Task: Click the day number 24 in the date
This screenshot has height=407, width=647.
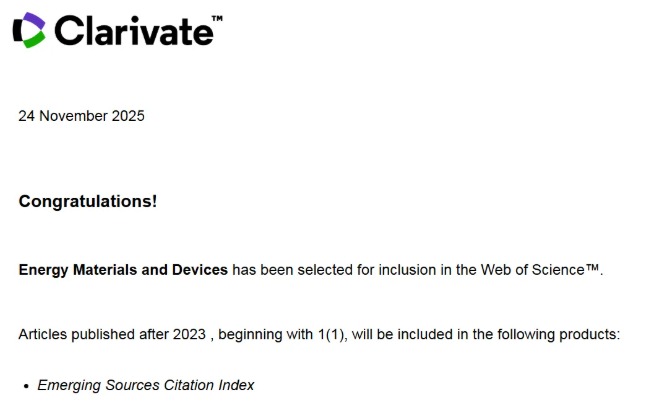Action: (x=27, y=116)
